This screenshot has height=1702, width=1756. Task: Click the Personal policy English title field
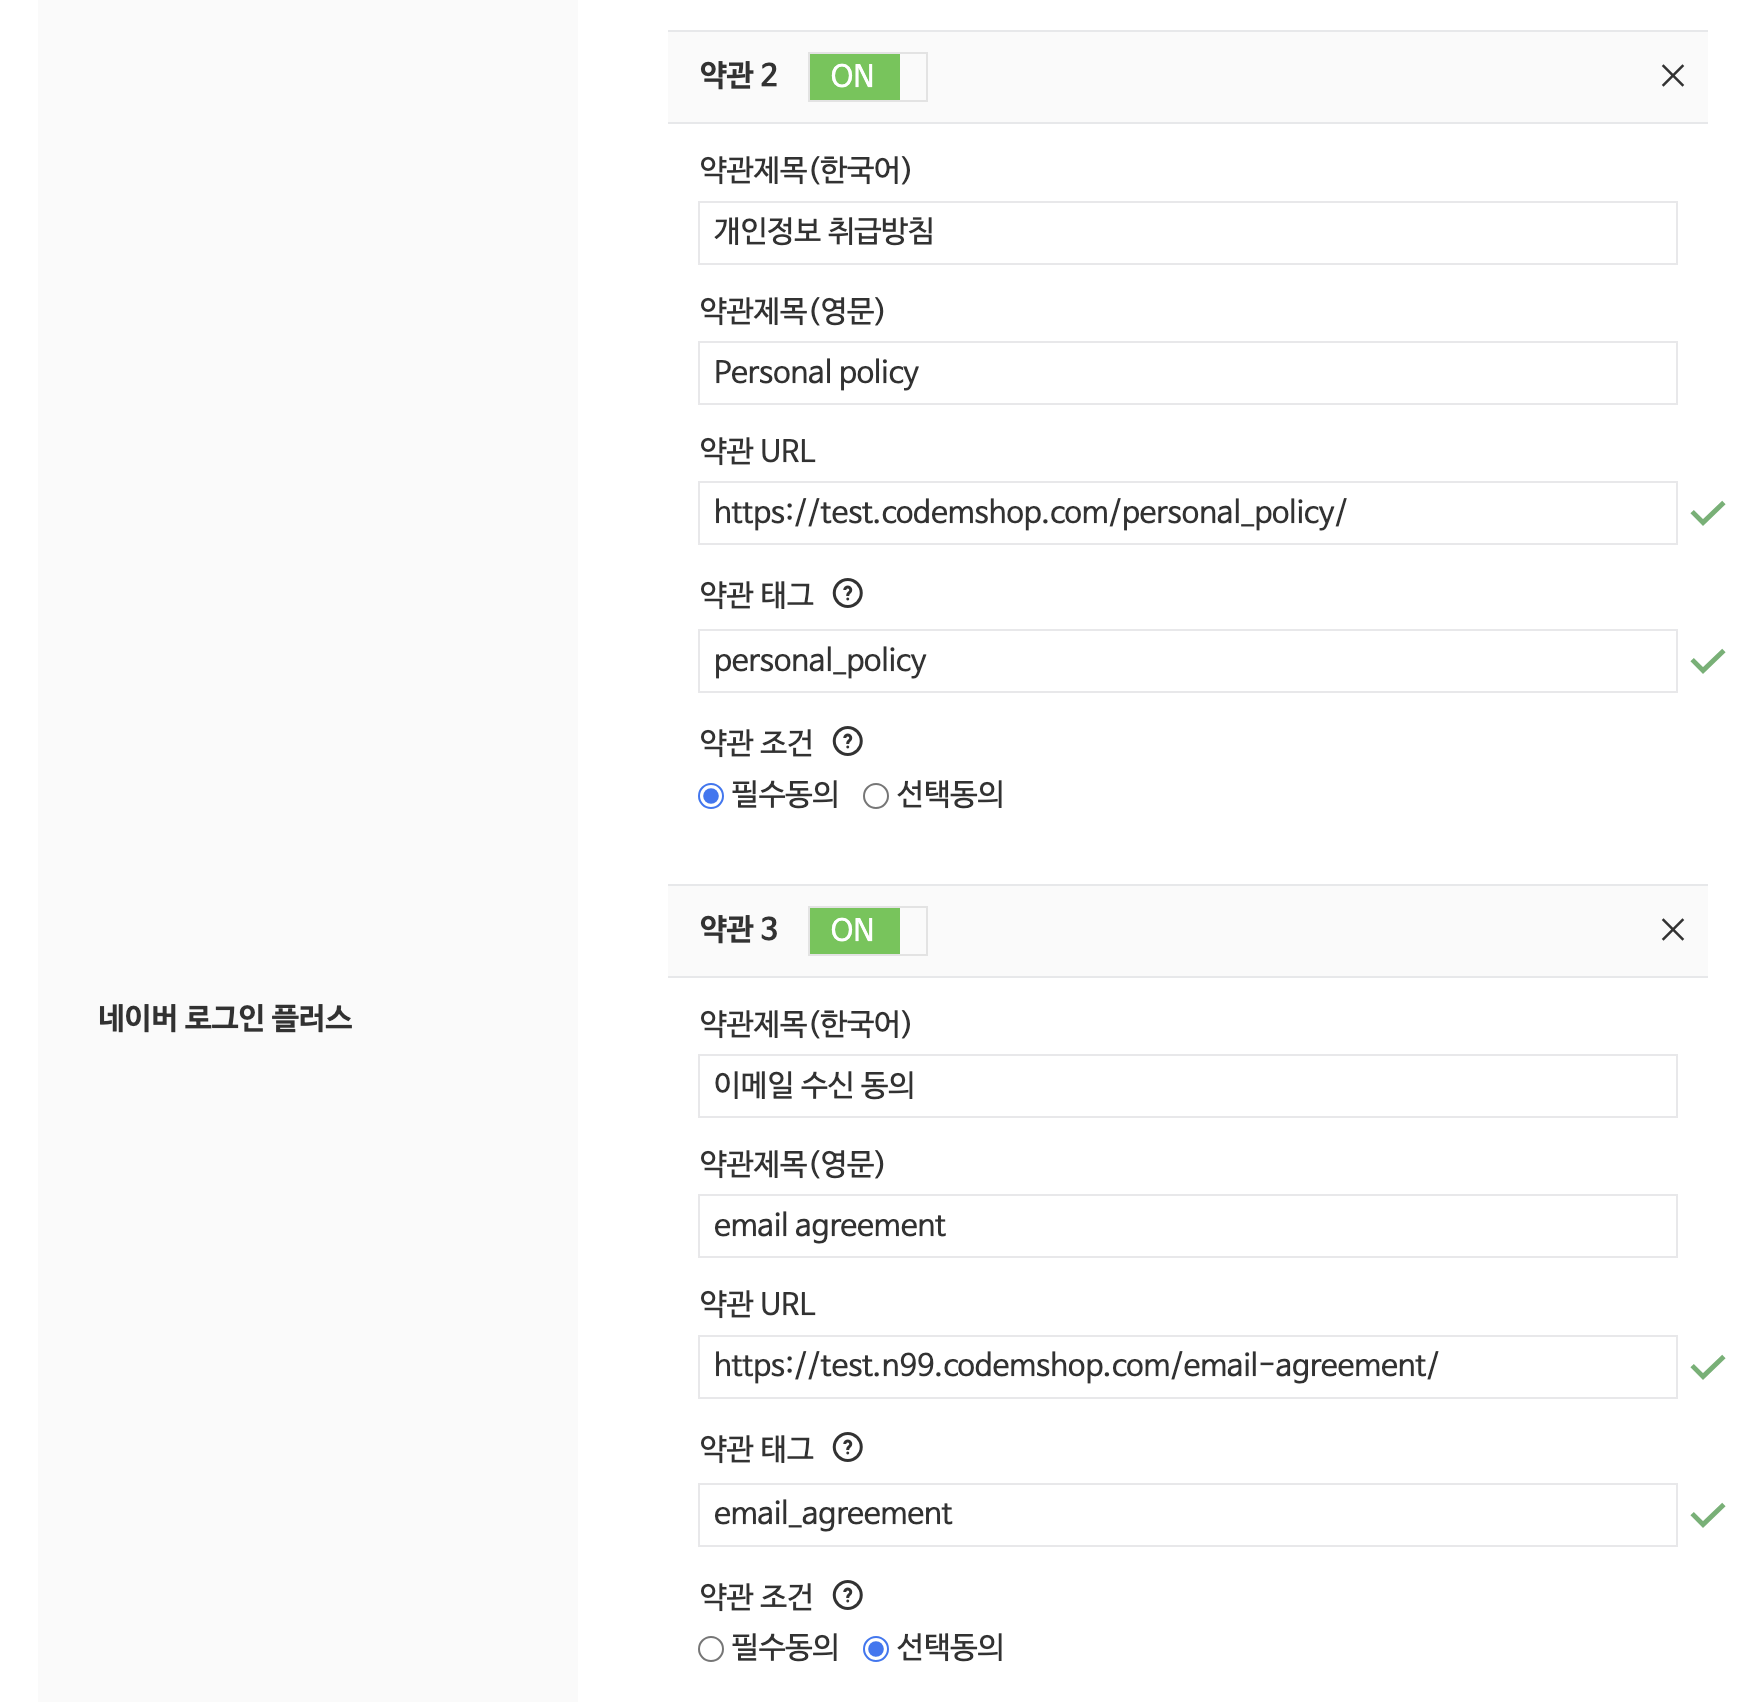[x=1187, y=373]
